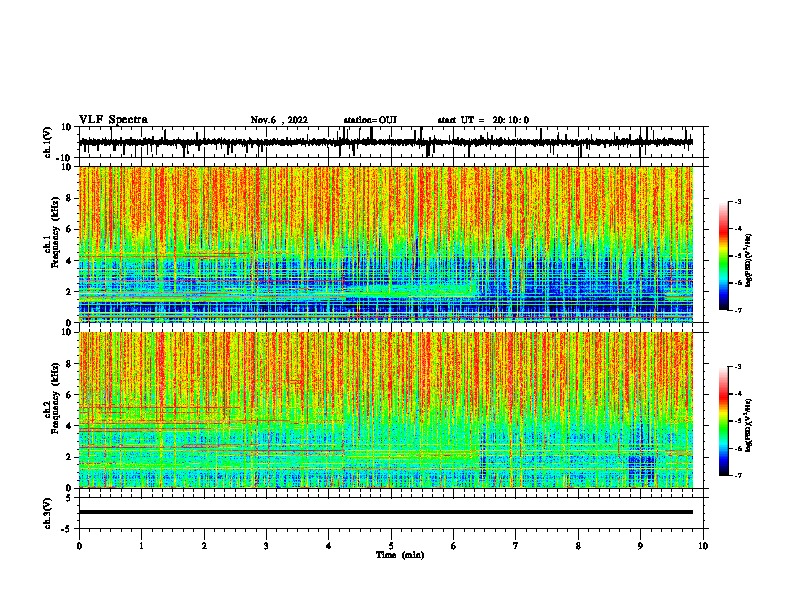
Task: Click the "10" tick on time axis
Action: click(x=703, y=546)
